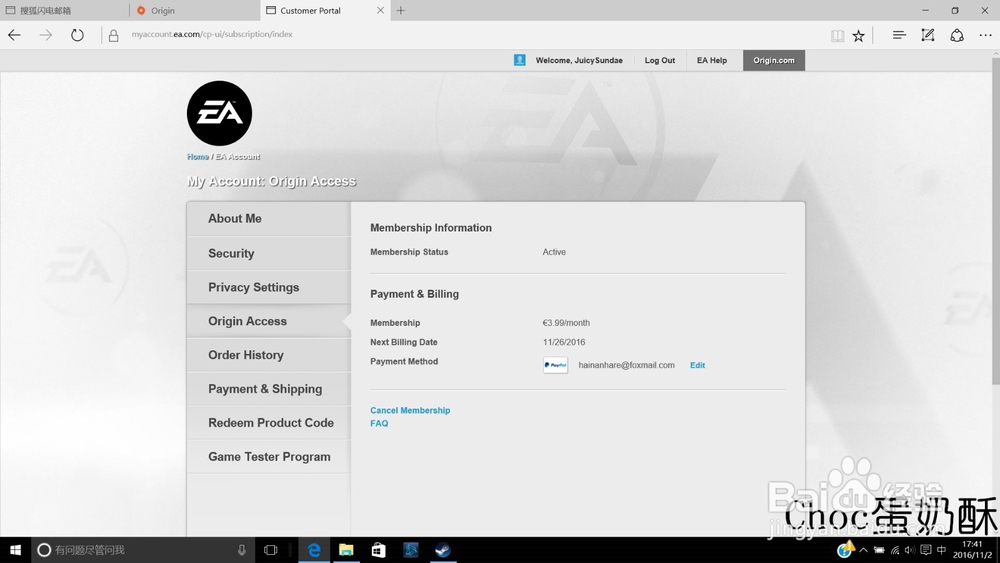Open a new browser tab
This screenshot has width=1000, height=563.
pos(401,10)
